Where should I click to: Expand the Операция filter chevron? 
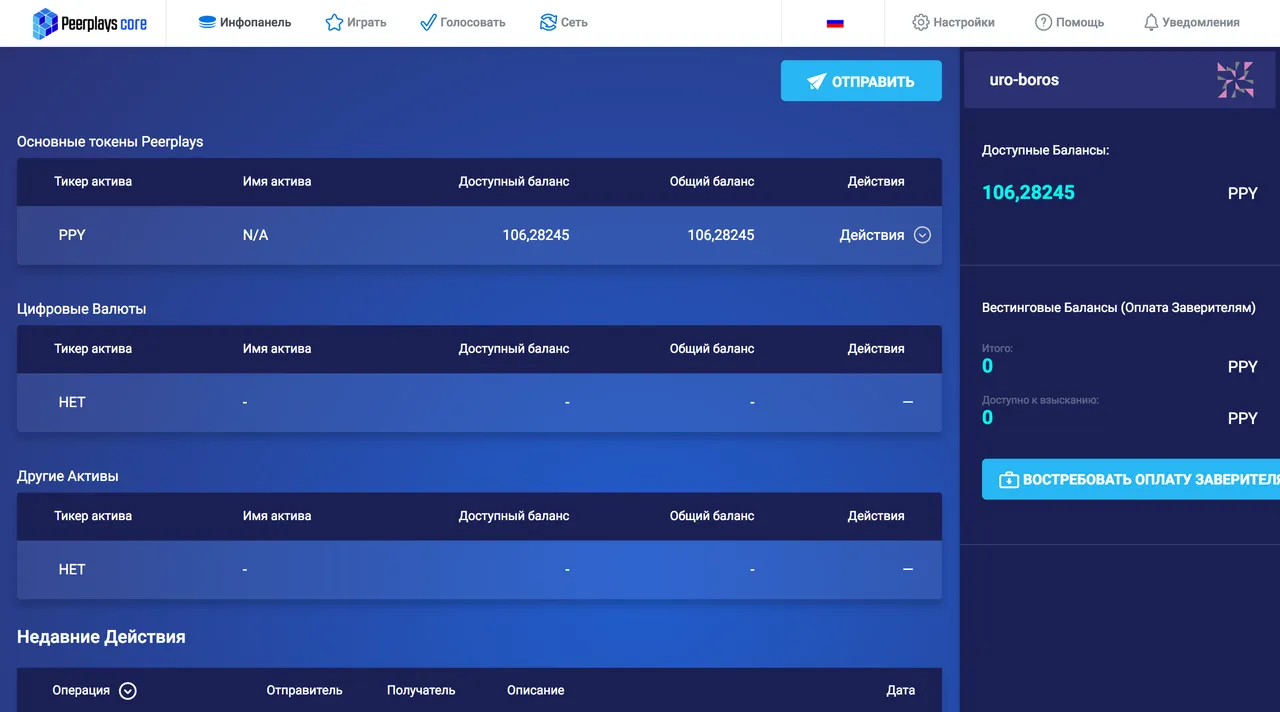pyautogui.click(x=127, y=690)
